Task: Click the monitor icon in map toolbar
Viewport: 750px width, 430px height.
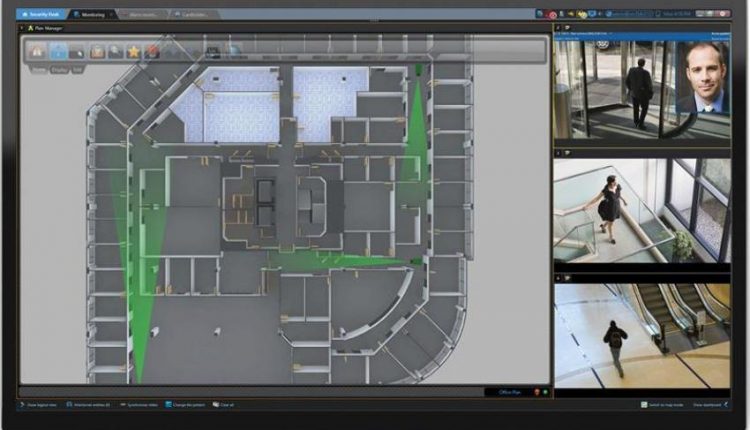Action: [x=213, y=51]
